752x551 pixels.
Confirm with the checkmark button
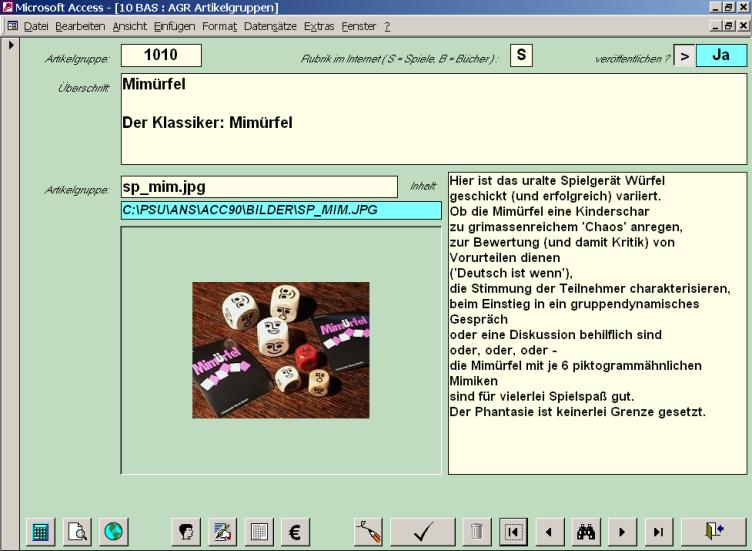[421, 532]
